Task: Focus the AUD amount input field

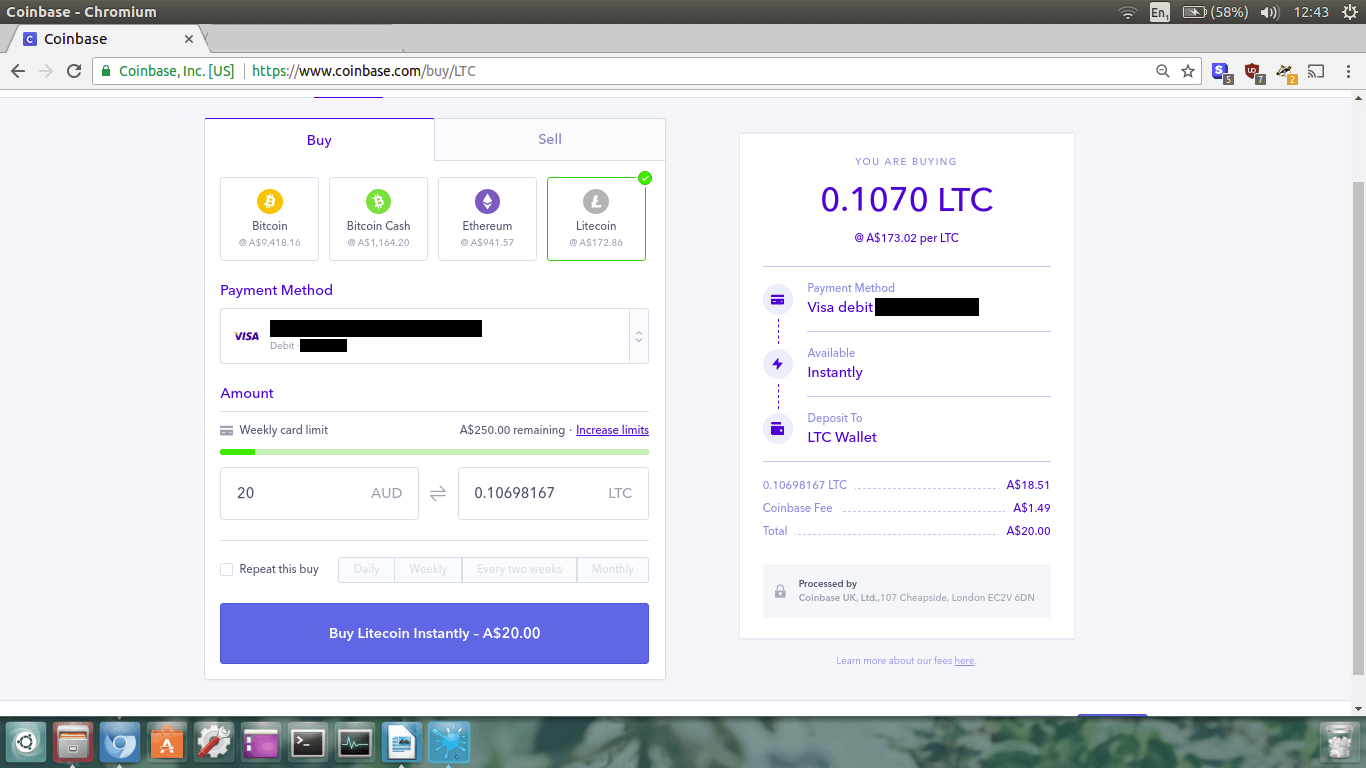Action: point(319,493)
